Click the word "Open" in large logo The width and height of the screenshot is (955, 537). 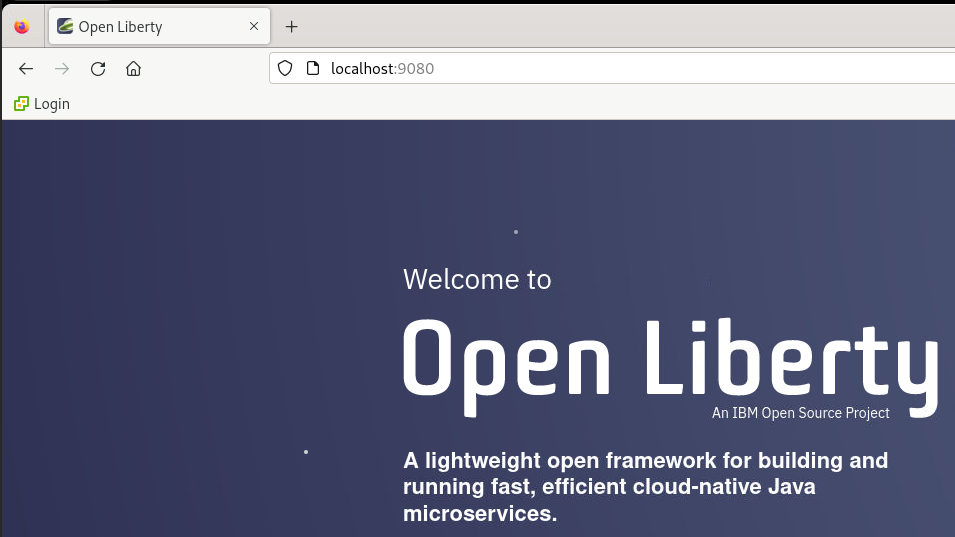pos(506,360)
